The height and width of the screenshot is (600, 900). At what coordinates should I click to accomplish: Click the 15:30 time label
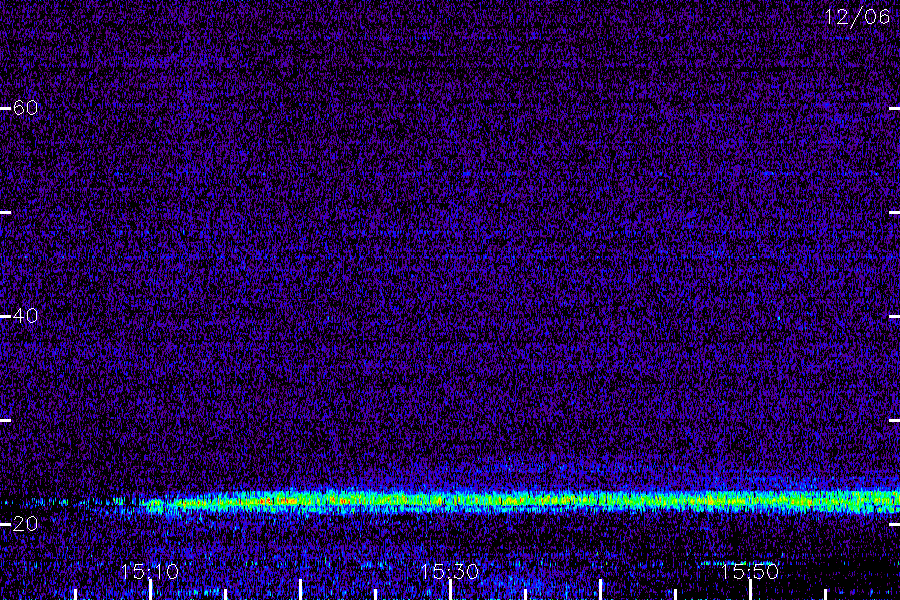click(449, 571)
